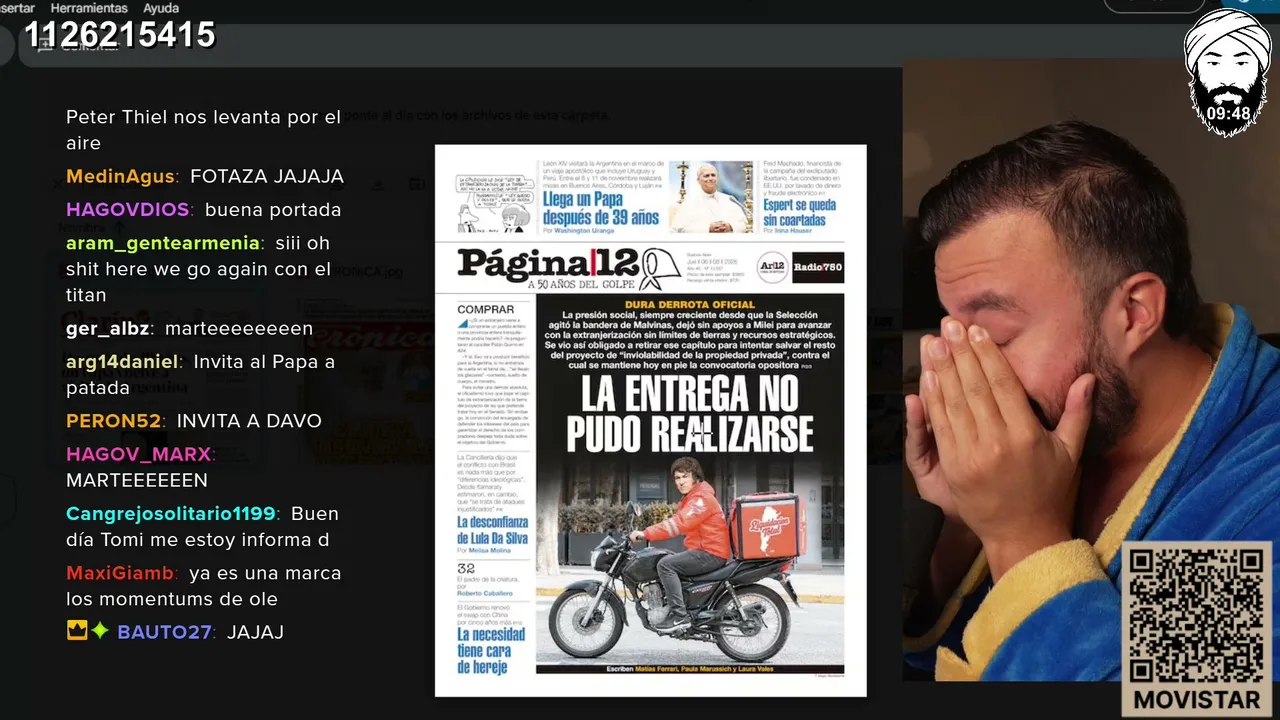Screen dimensions: 1280x720
Task: Click the "Por Melisa Molina" byline
Action: [485, 550]
